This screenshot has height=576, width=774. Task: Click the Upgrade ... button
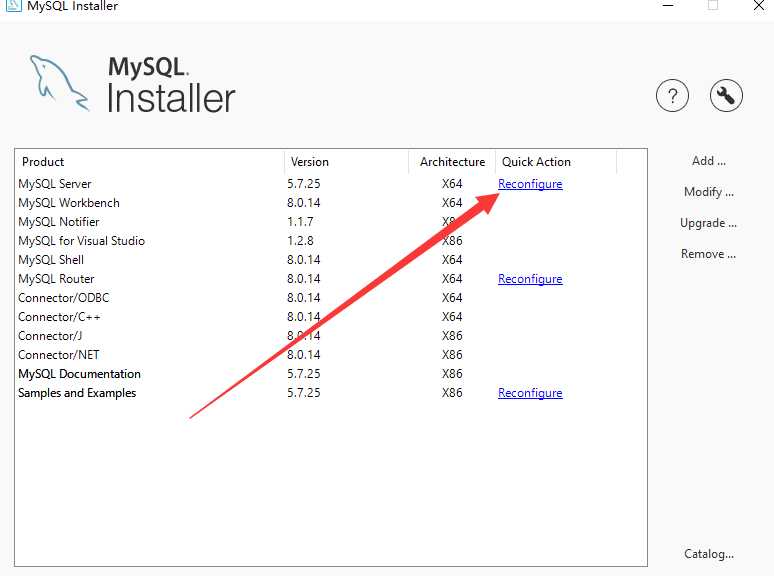click(708, 223)
